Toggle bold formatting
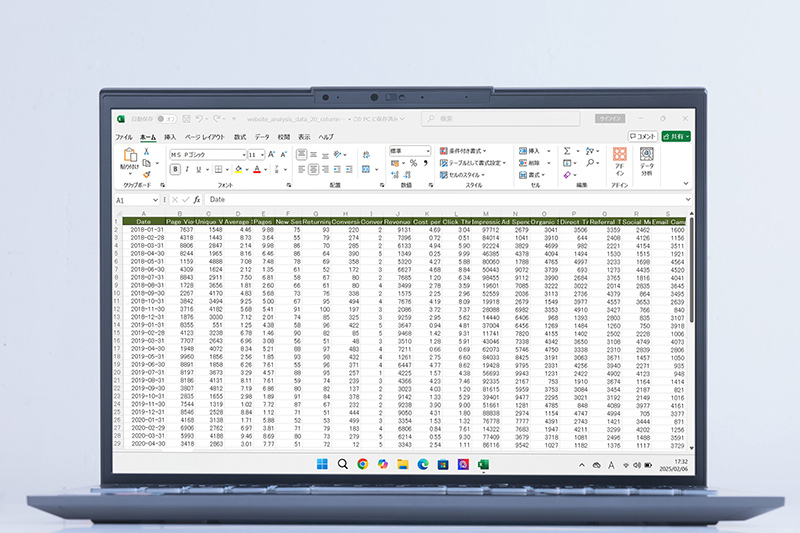This screenshot has height=533, width=800. (174, 169)
